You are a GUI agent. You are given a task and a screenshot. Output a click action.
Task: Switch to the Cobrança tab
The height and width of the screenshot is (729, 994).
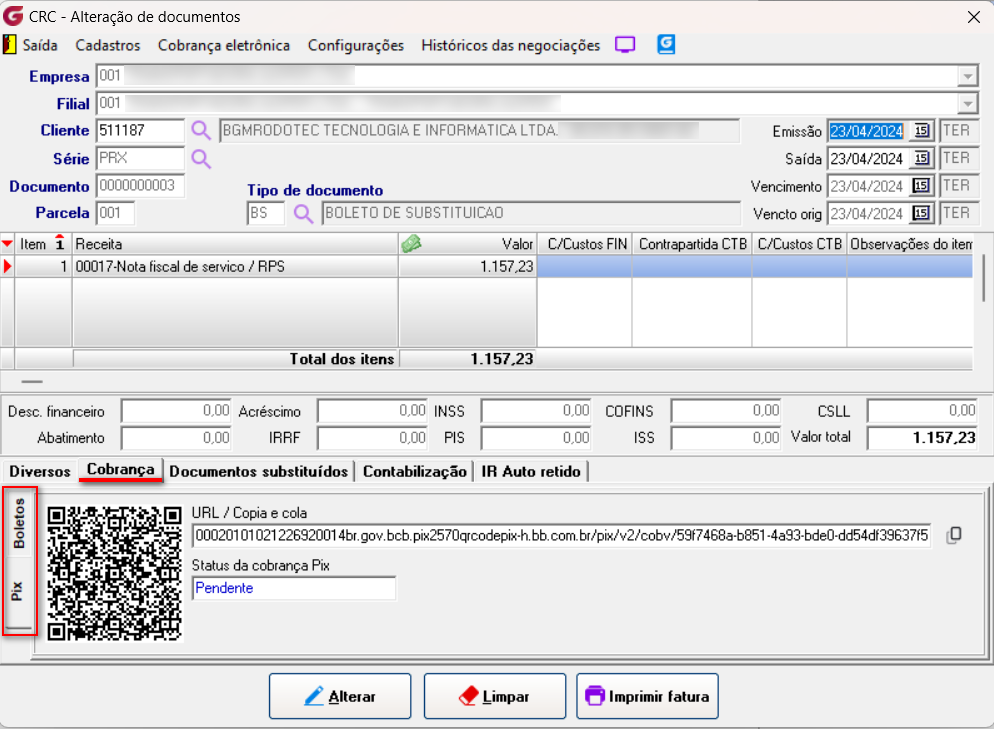(x=120, y=470)
